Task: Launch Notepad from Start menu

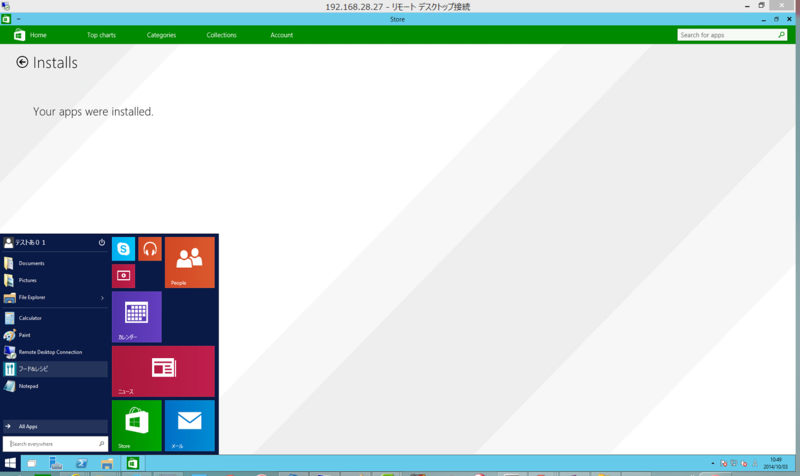Action: 55,386
